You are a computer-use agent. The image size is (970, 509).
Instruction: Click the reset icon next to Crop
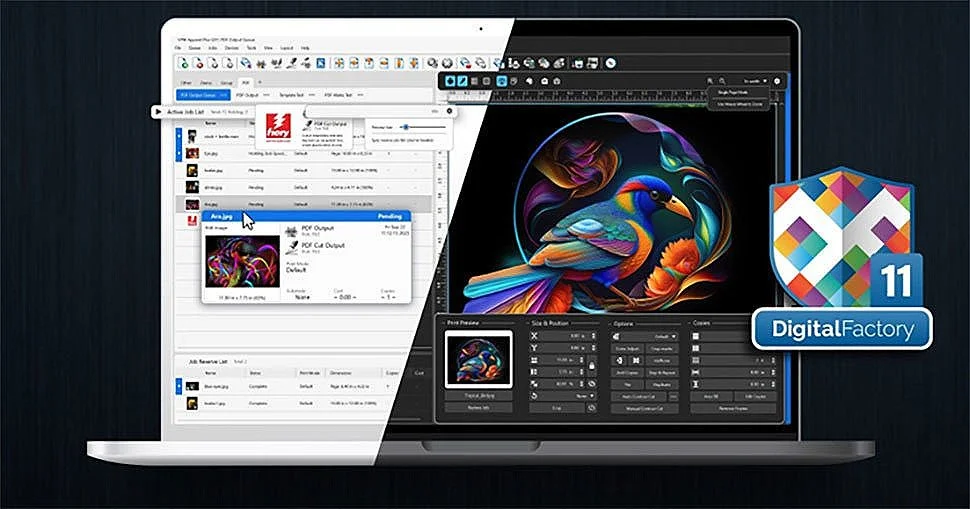tap(591, 408)
